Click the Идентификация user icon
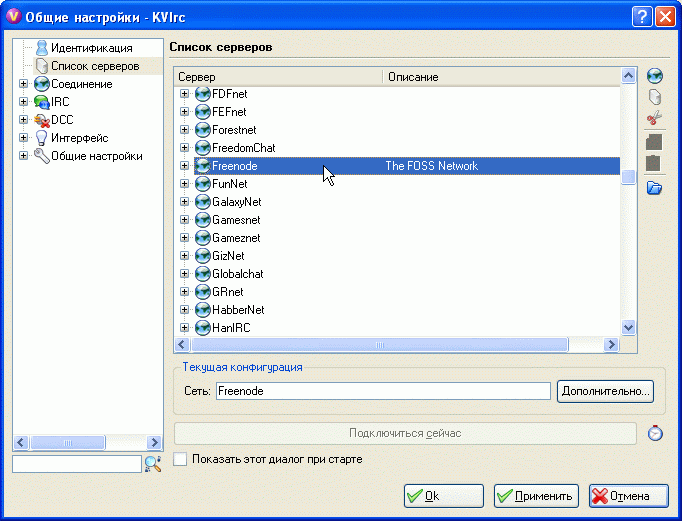Image resolution: width=682 pixels, height=521 pixels. (42, 48)
